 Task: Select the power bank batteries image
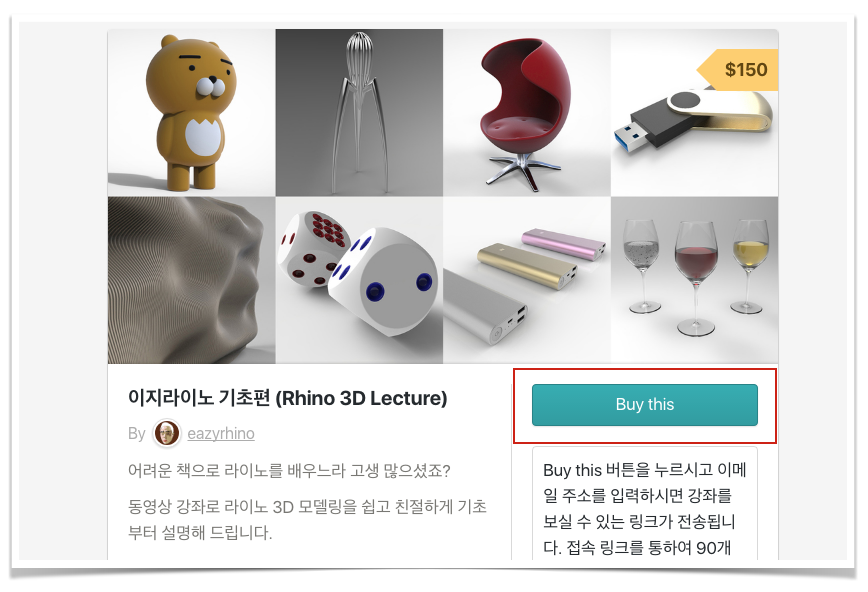[527, 280]
